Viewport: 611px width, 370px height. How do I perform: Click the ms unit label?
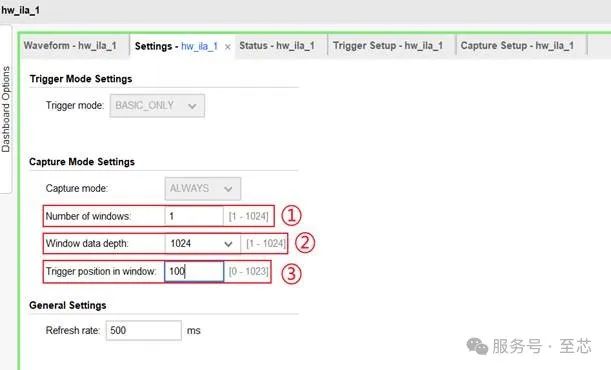pos(194,331)
